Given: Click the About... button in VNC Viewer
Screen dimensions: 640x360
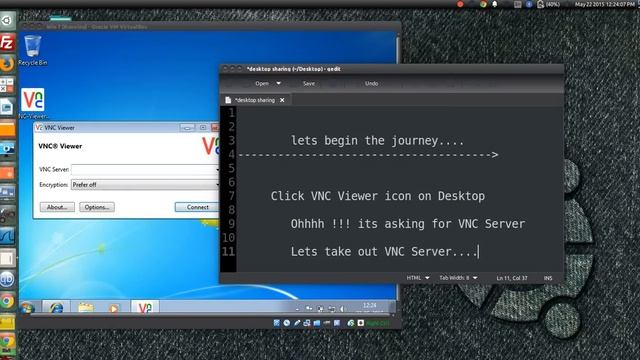Looking at the screenshot, I should [x=57, y=207].
